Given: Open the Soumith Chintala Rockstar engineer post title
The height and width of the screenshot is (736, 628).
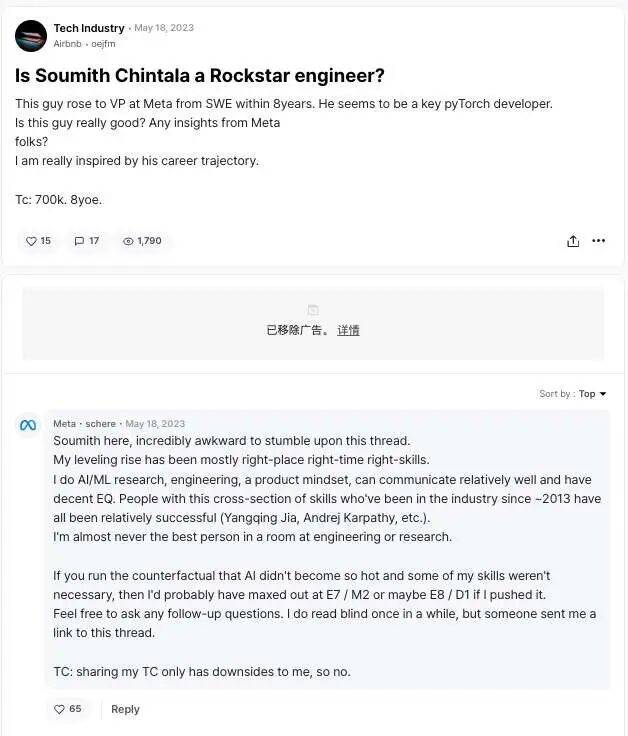Looking at the screenshot, I should 200,75.
